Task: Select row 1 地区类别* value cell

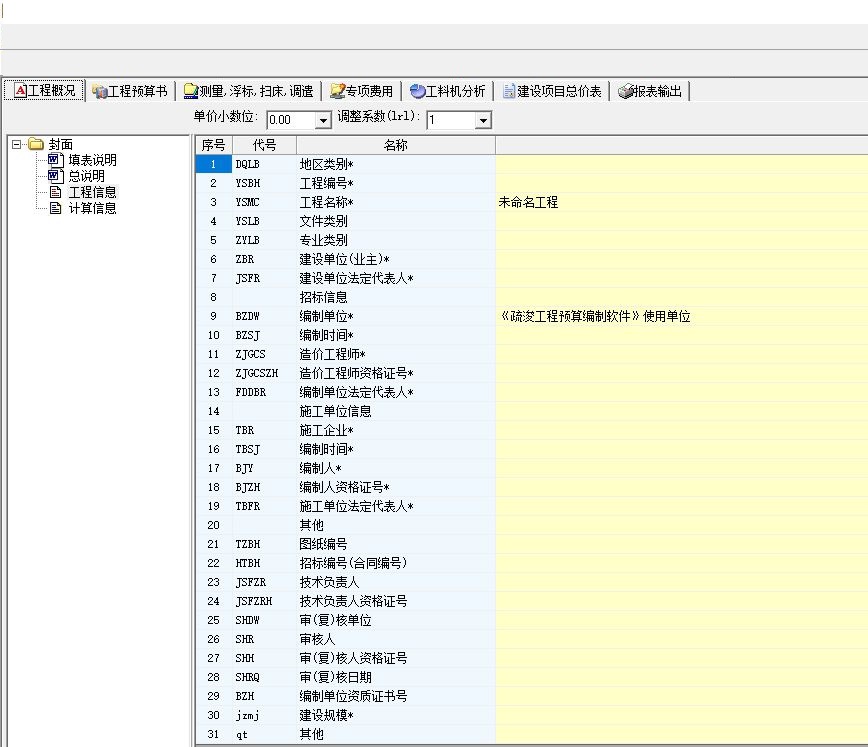Action: click(681, 164)
